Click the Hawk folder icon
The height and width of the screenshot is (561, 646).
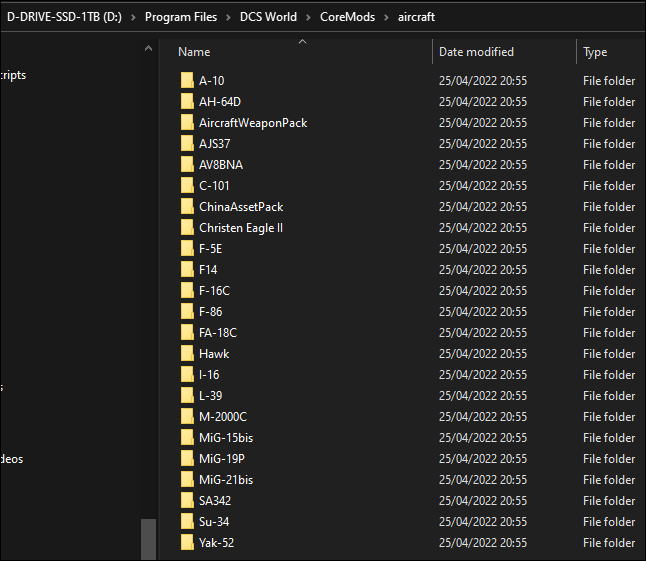pos(187,353)
